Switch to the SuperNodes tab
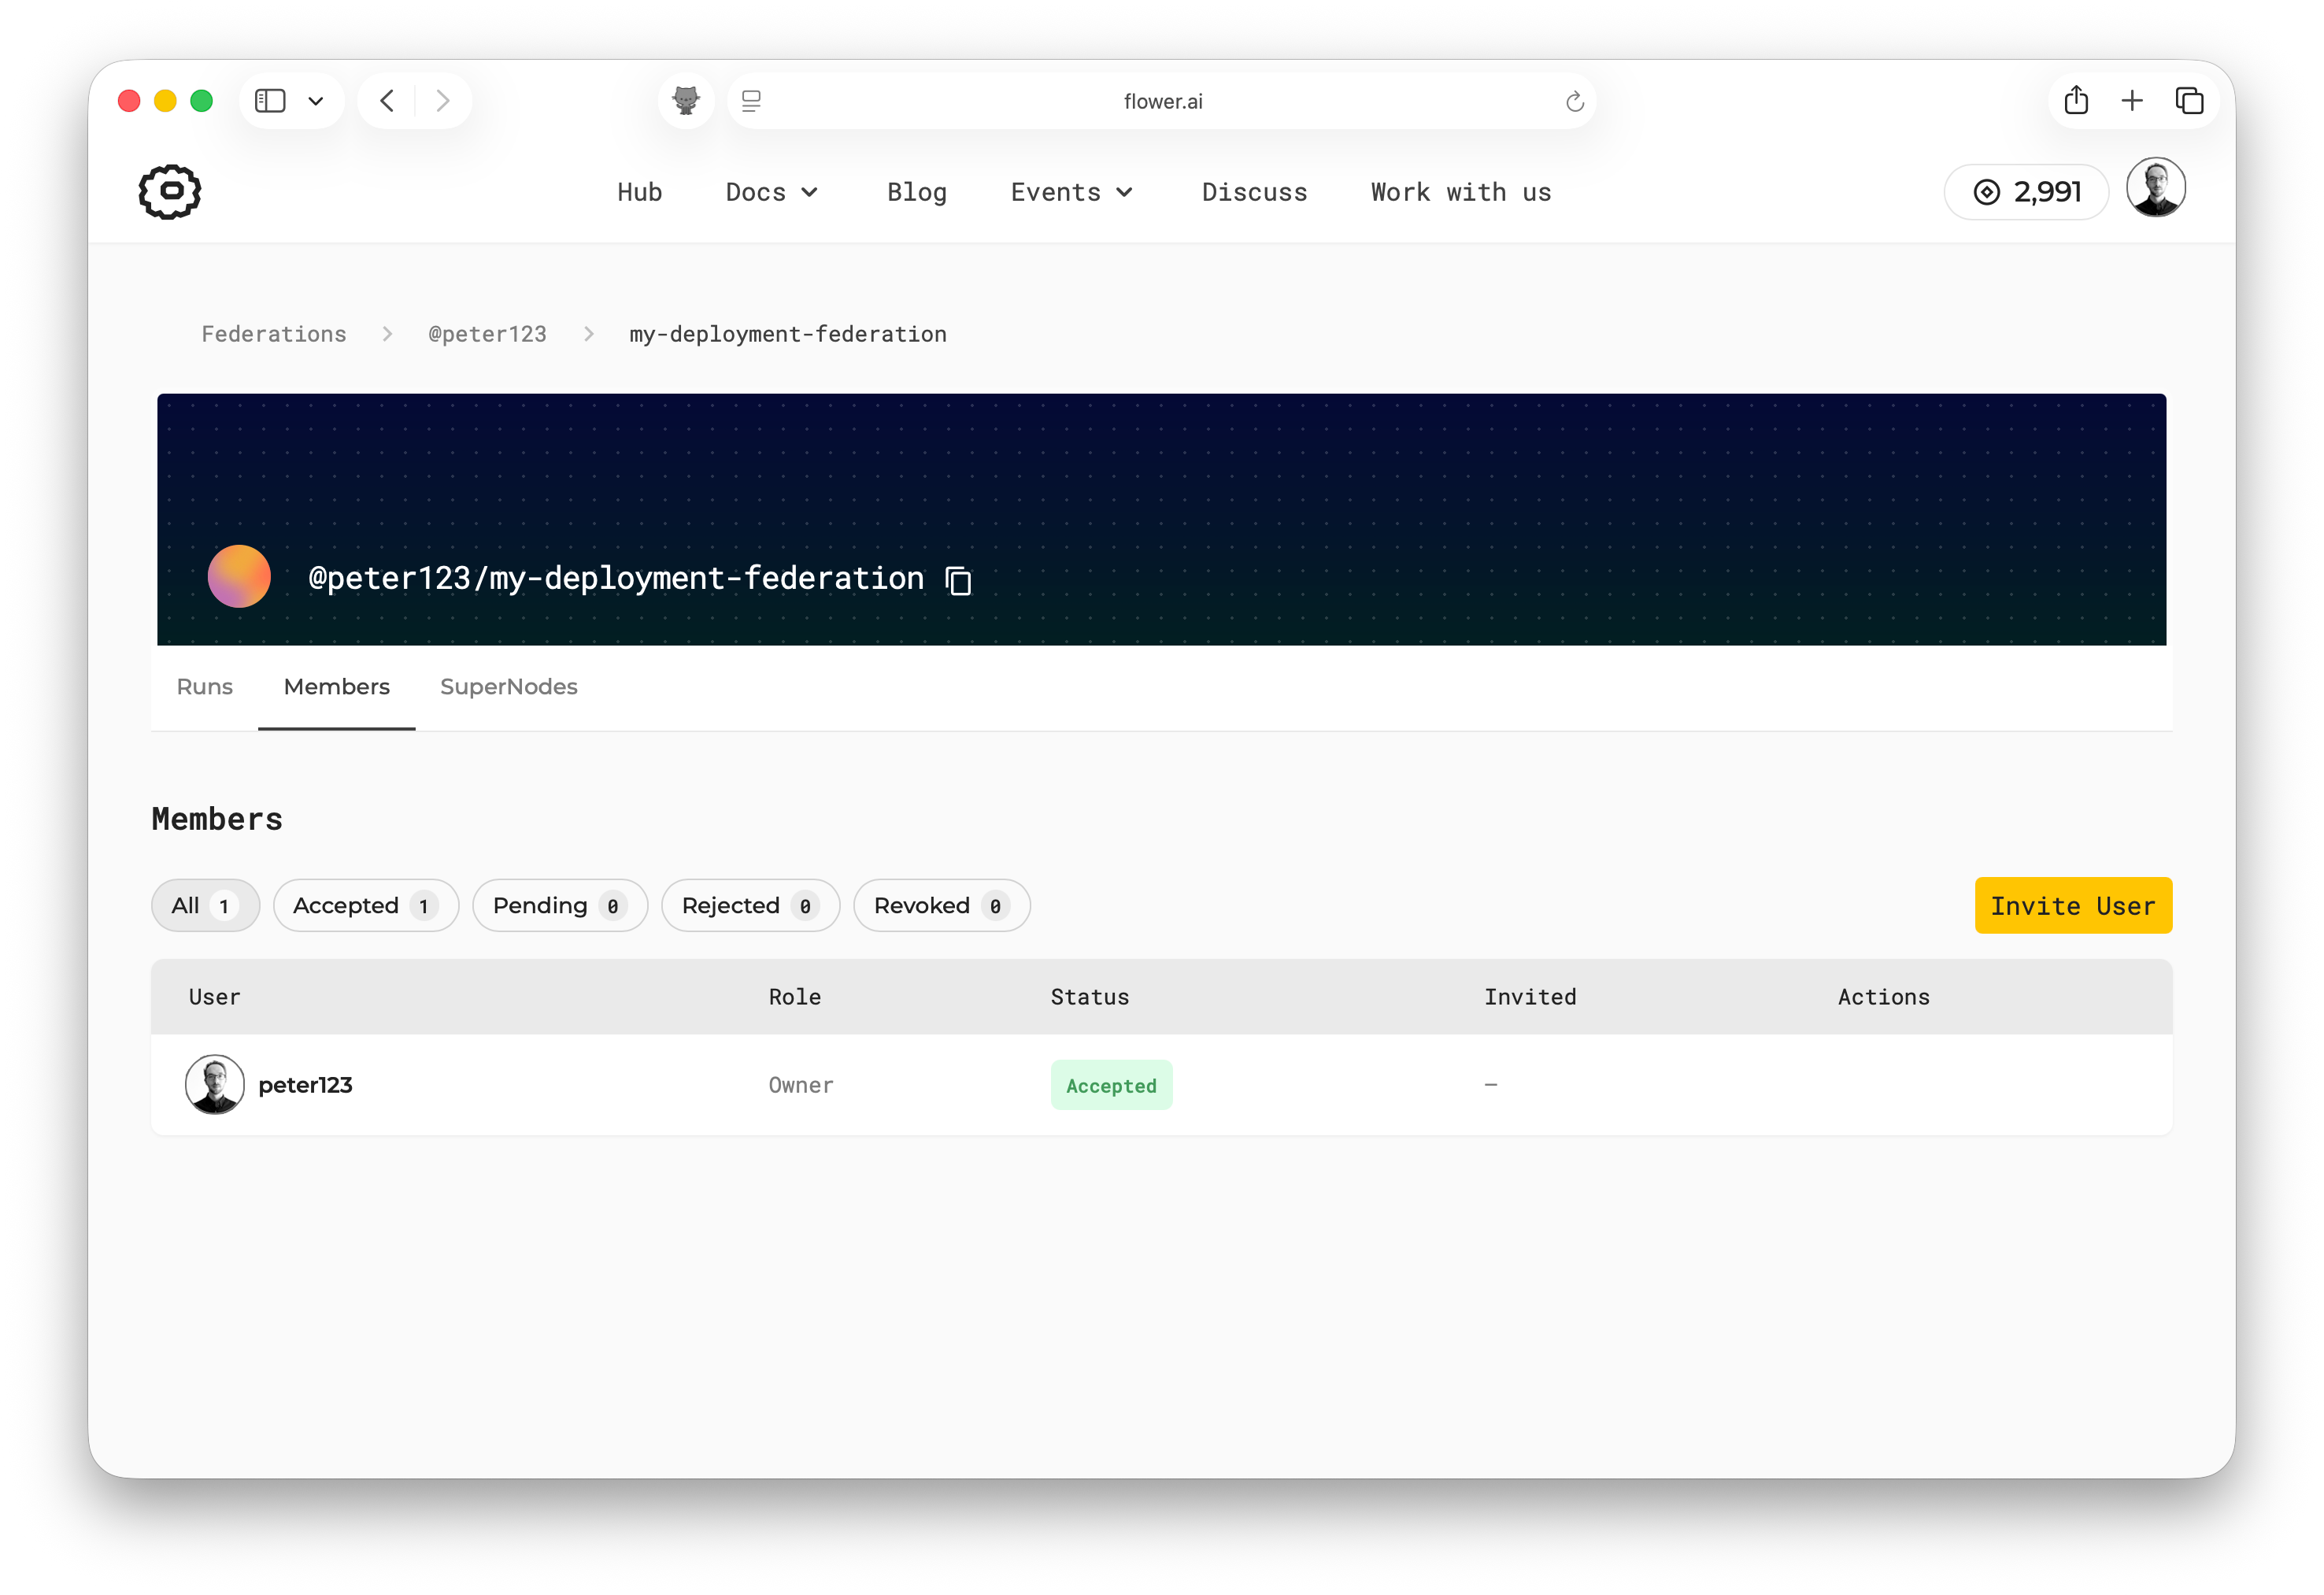The image size is (2324, 1595). point(509,687)
